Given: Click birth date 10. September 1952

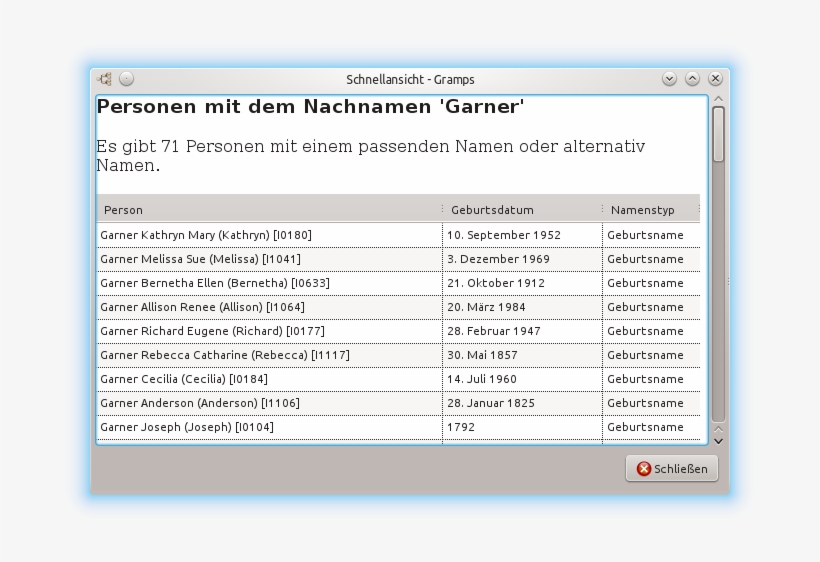Looking at the screenshot, I should [504, 235].
